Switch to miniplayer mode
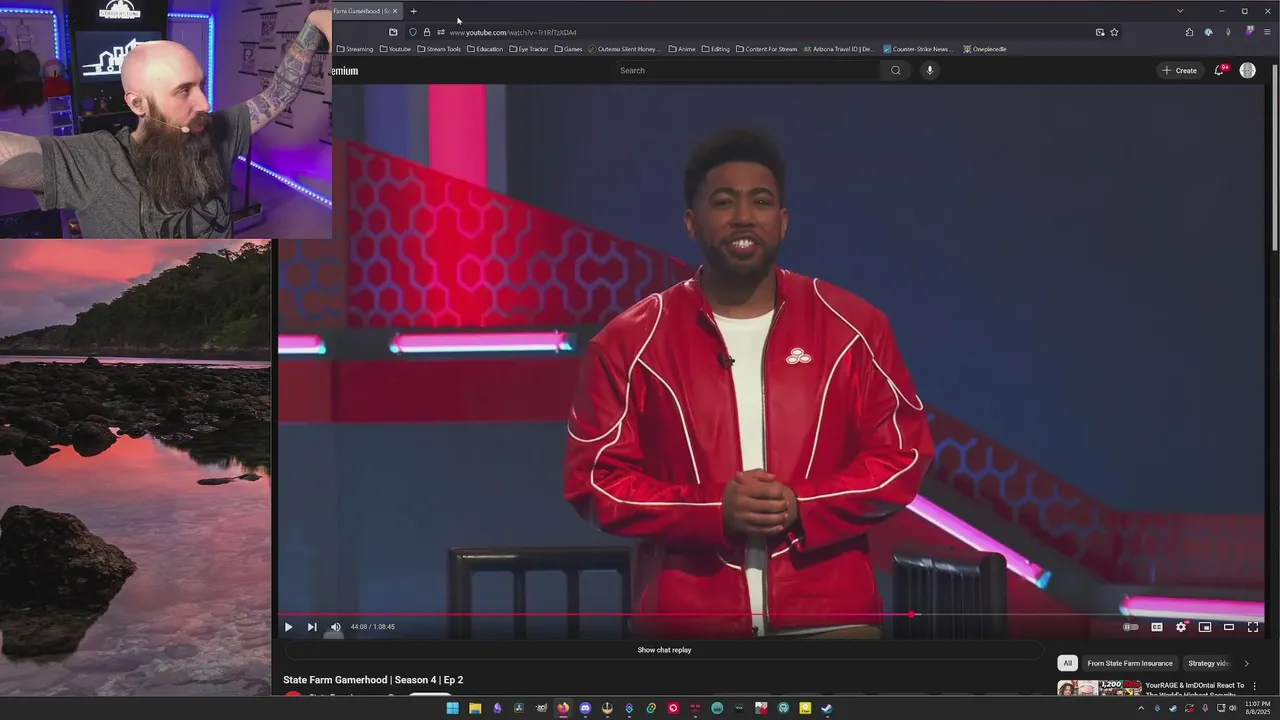This screenshot has height=720, width=1280. point(1205,627)
